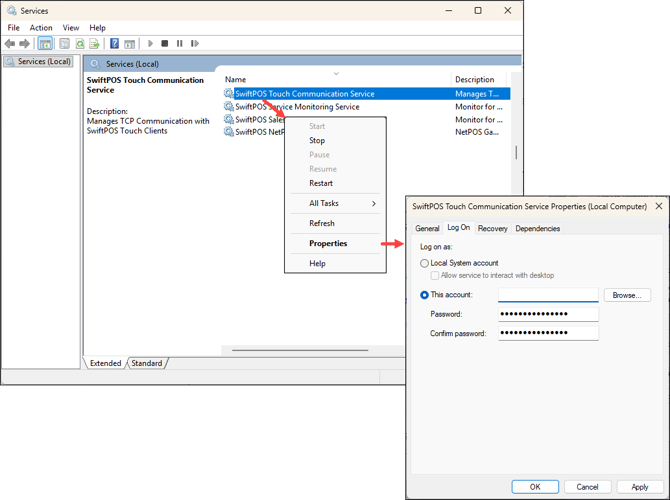This screenshot has height=500, width=670.
Task: Click the Show/Hide Action Pane icon
Action: coord(129,44)
